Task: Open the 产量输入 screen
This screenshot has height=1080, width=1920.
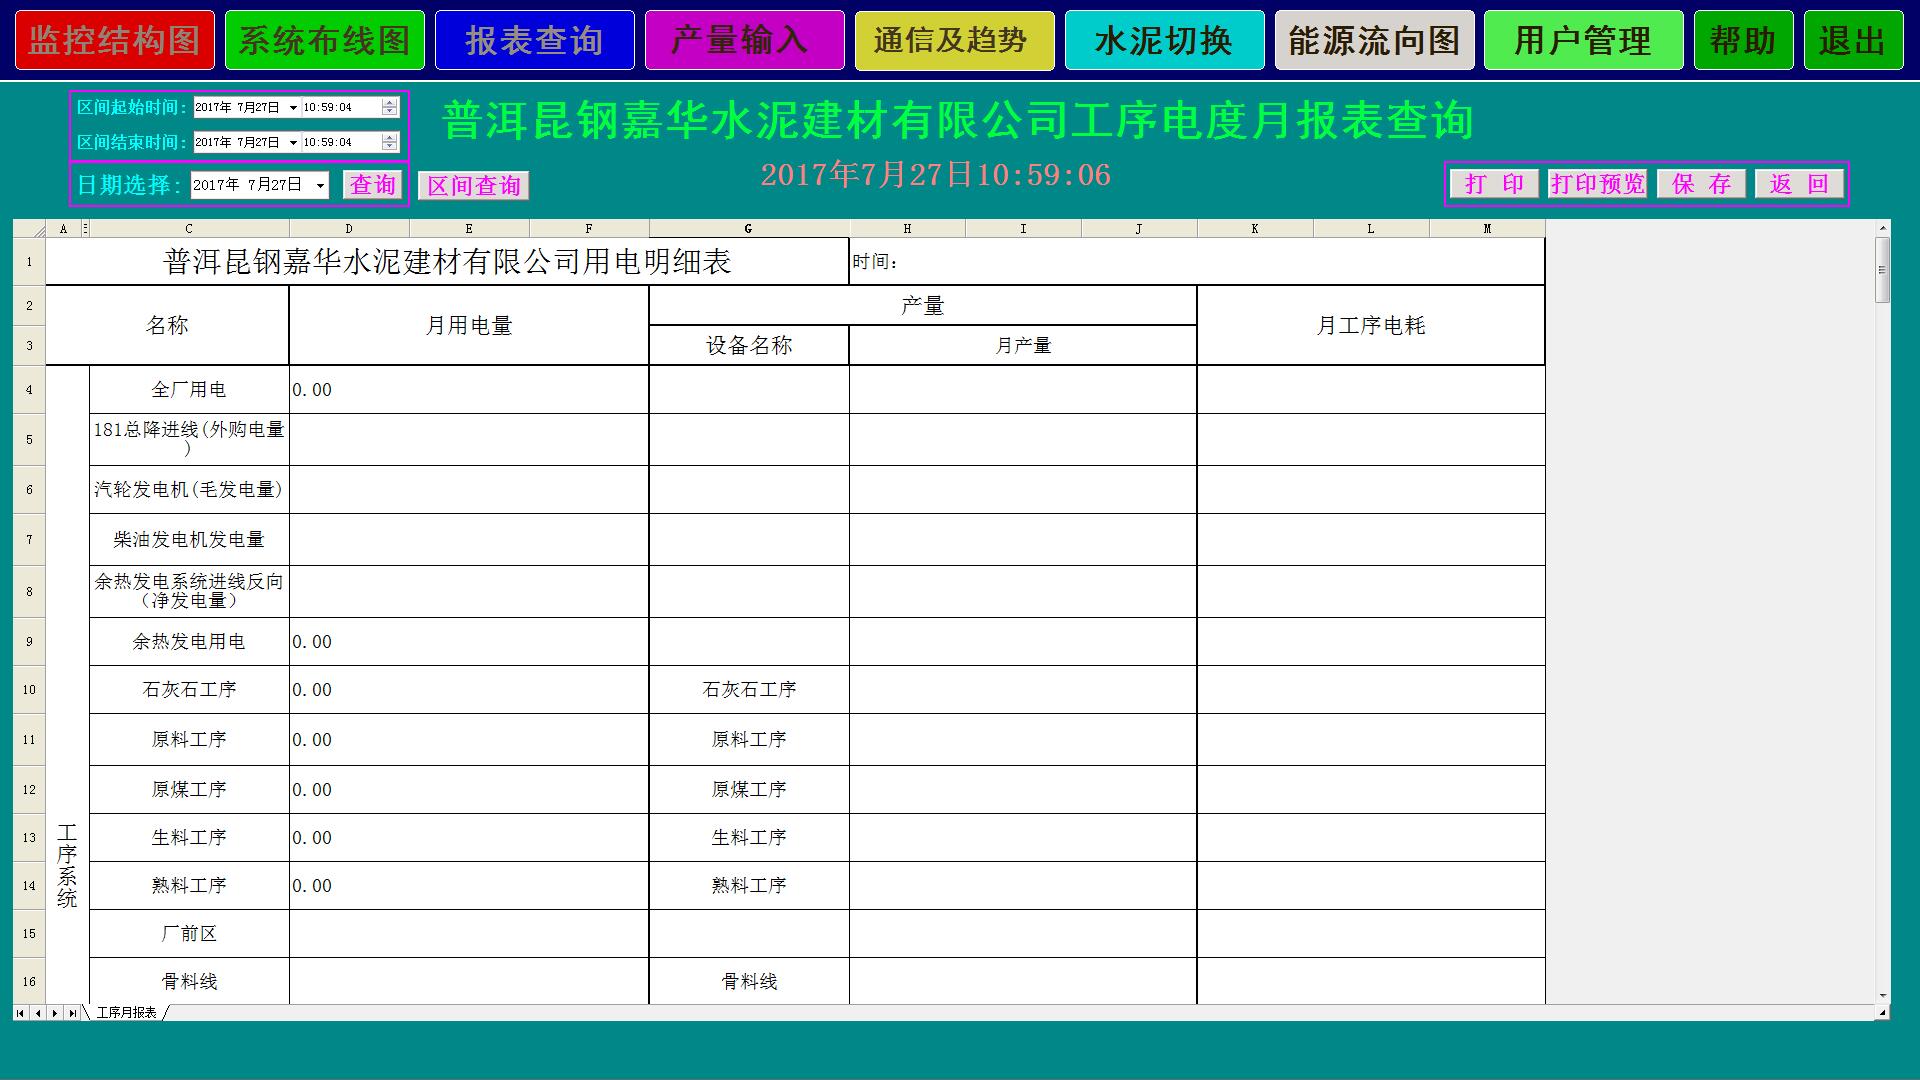Action: (x=744, y=40)
